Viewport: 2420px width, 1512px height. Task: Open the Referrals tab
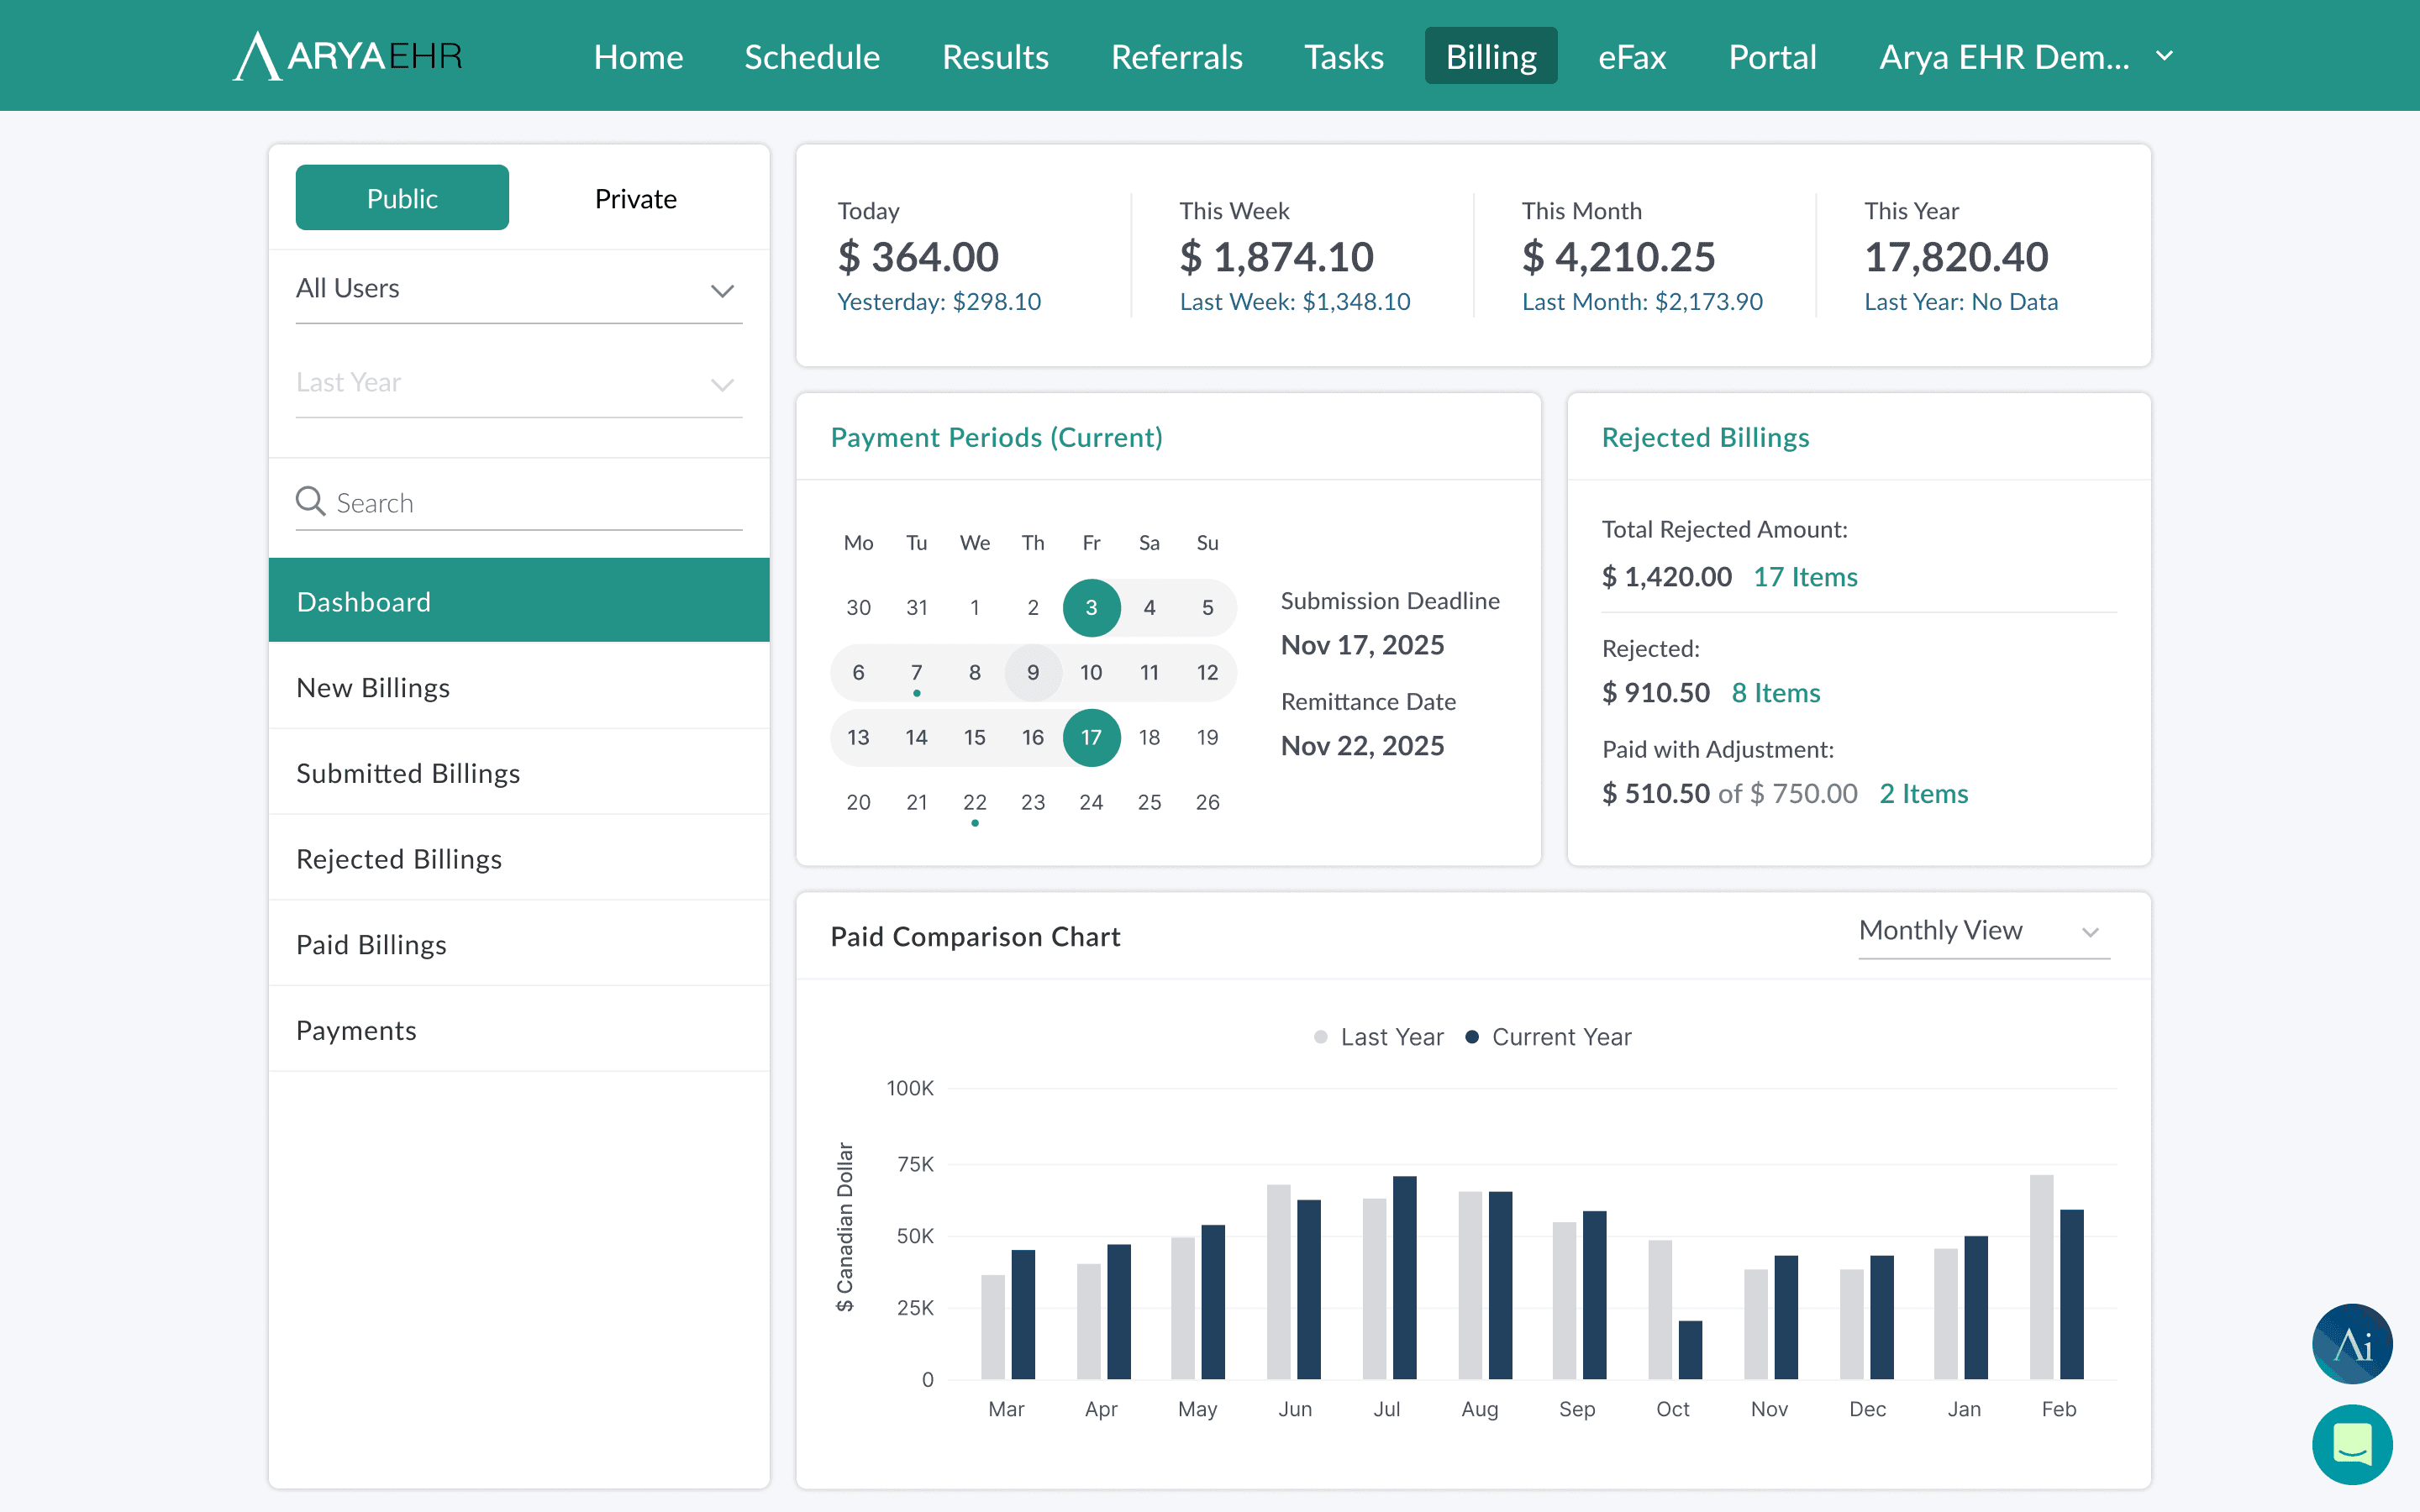tap(1177, 56)
